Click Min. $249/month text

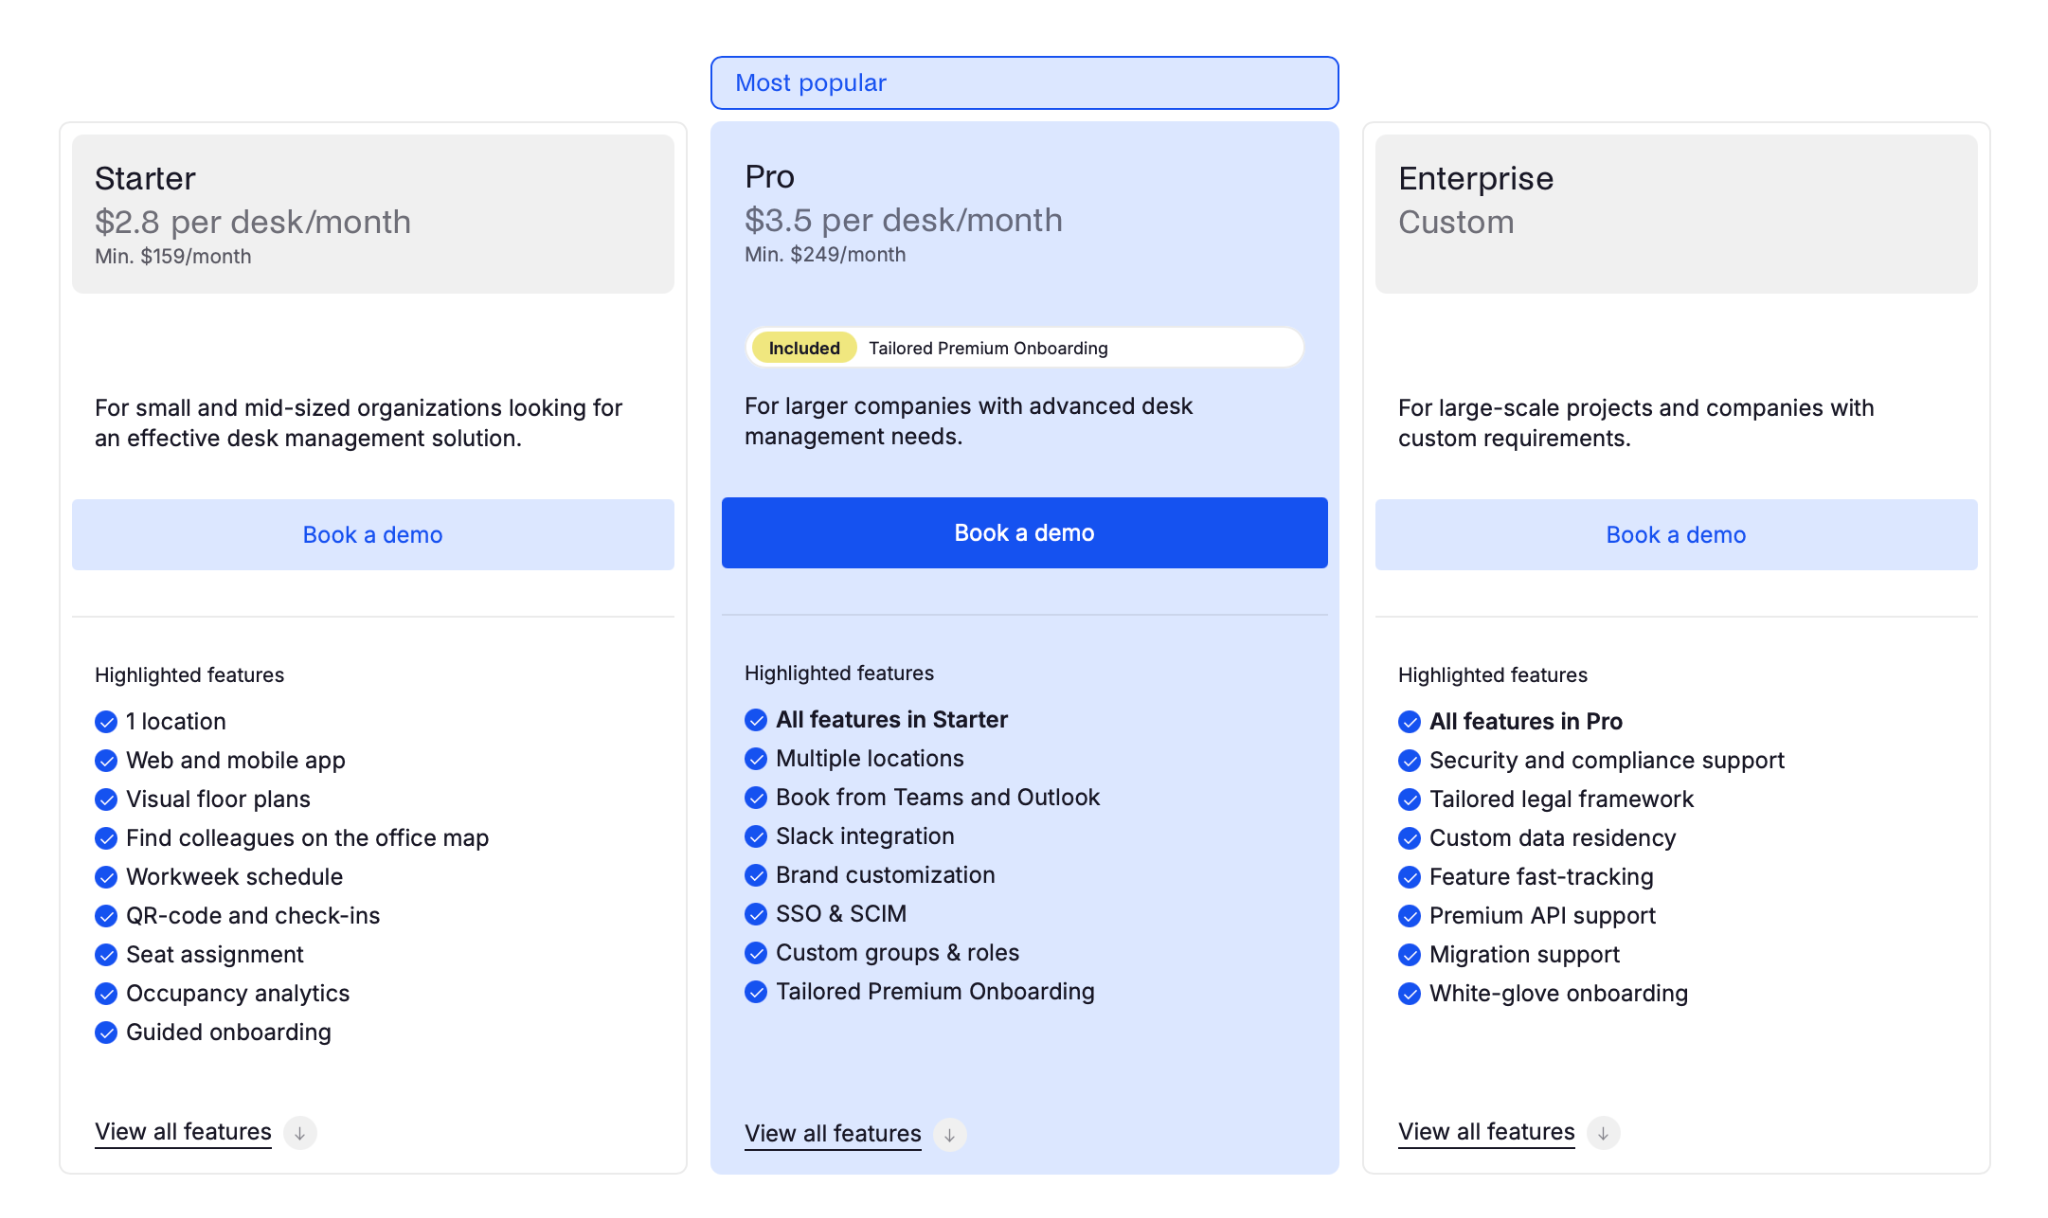coord(825,255)
